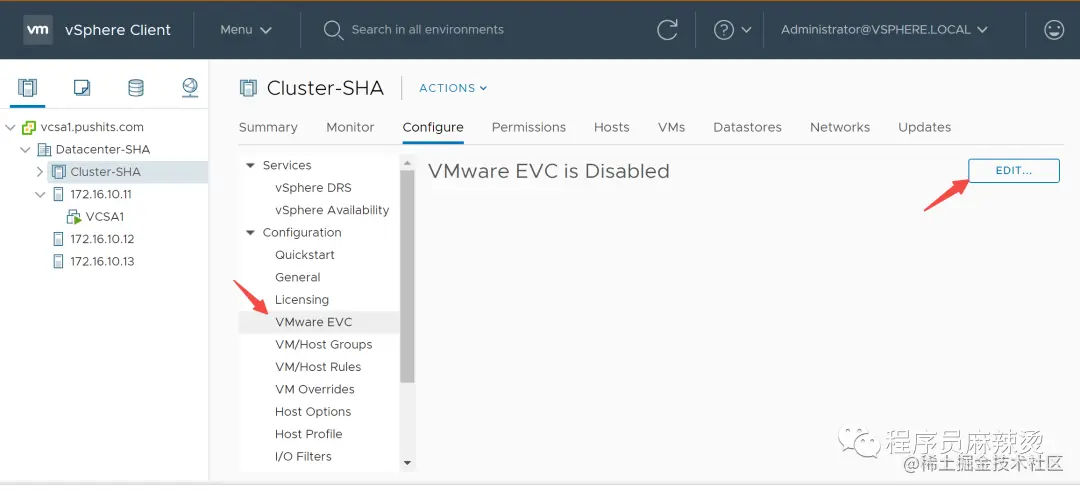
Task: Open the Hosts tab
Action: point(612,127)
